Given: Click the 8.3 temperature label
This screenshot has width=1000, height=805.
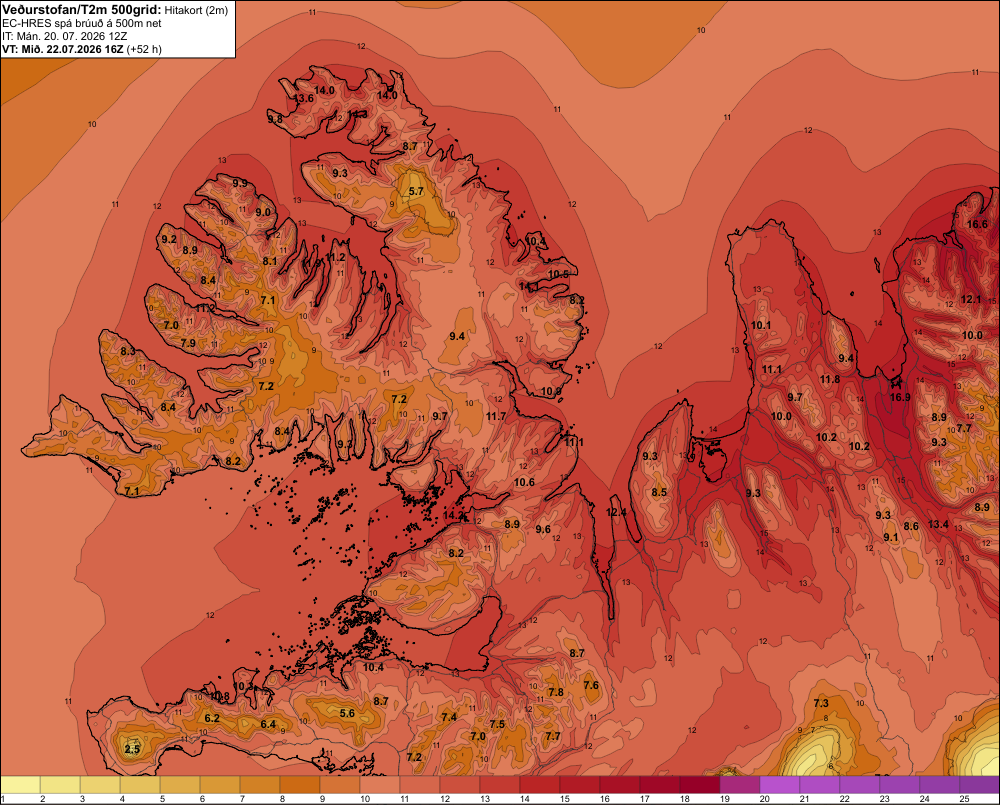Looking at the screenshot, I should pos(128,351).
